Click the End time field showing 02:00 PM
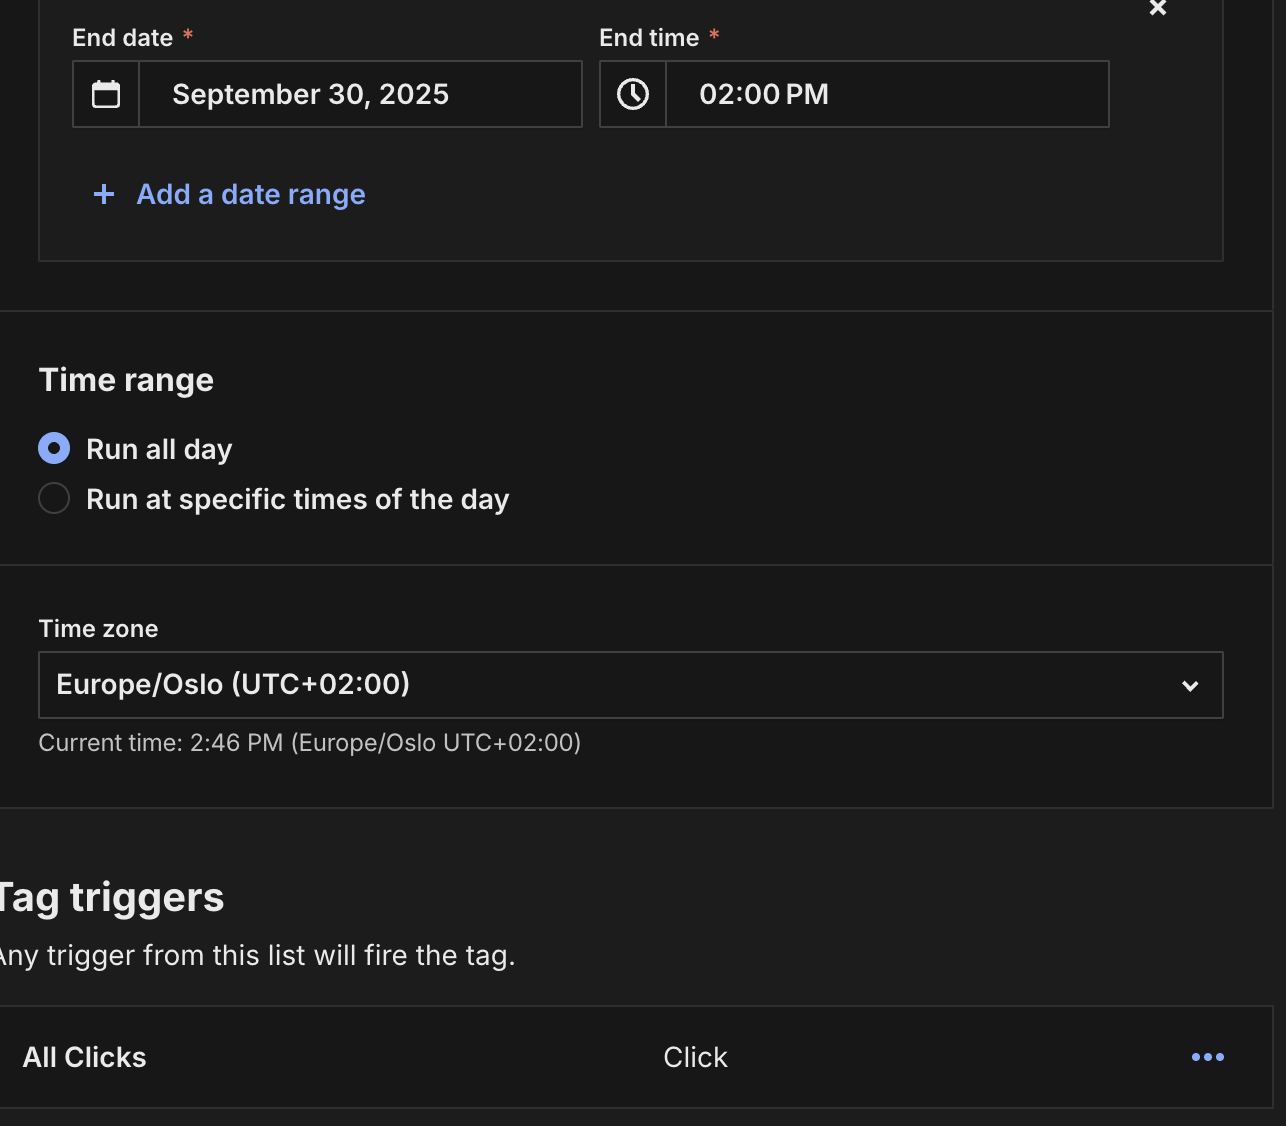This screenshot has height=1126, width=1286. coord(886,94)
